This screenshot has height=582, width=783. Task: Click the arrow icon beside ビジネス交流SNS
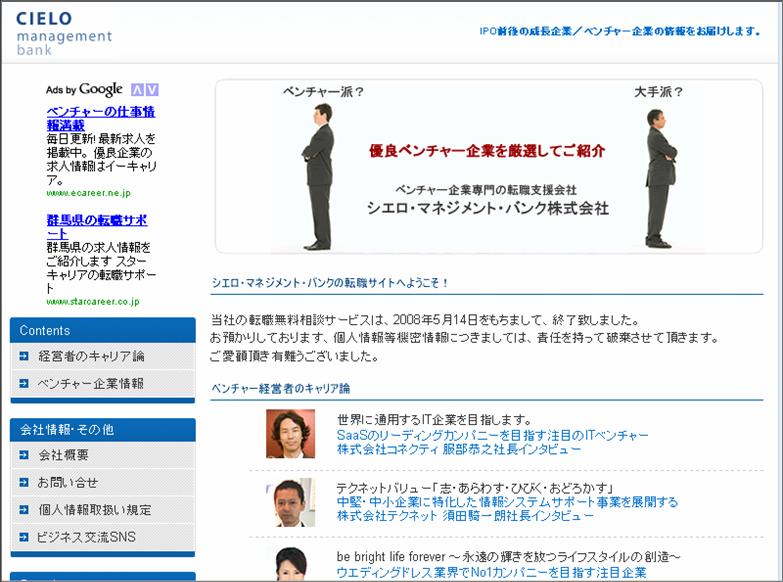tap(23, 537)
